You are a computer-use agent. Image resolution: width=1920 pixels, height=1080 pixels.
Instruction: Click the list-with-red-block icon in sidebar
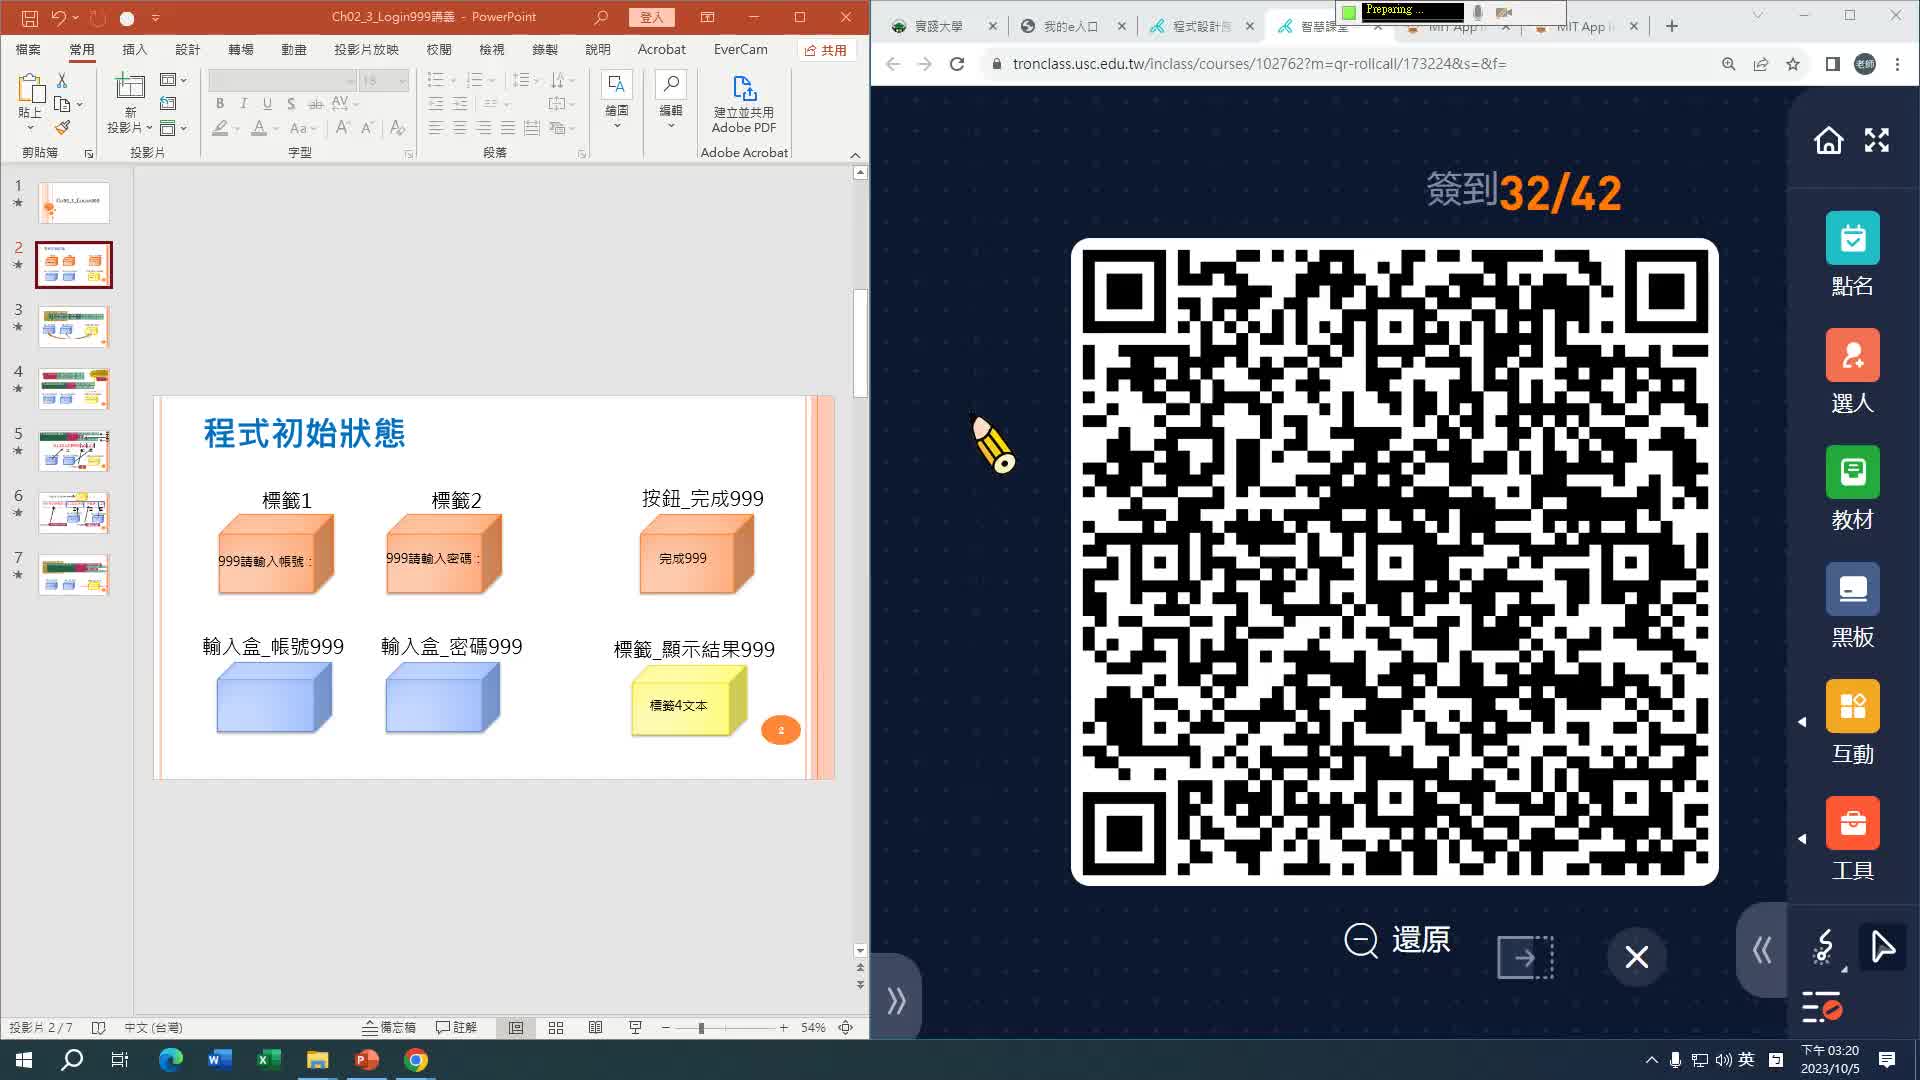click(1821, 1007)
